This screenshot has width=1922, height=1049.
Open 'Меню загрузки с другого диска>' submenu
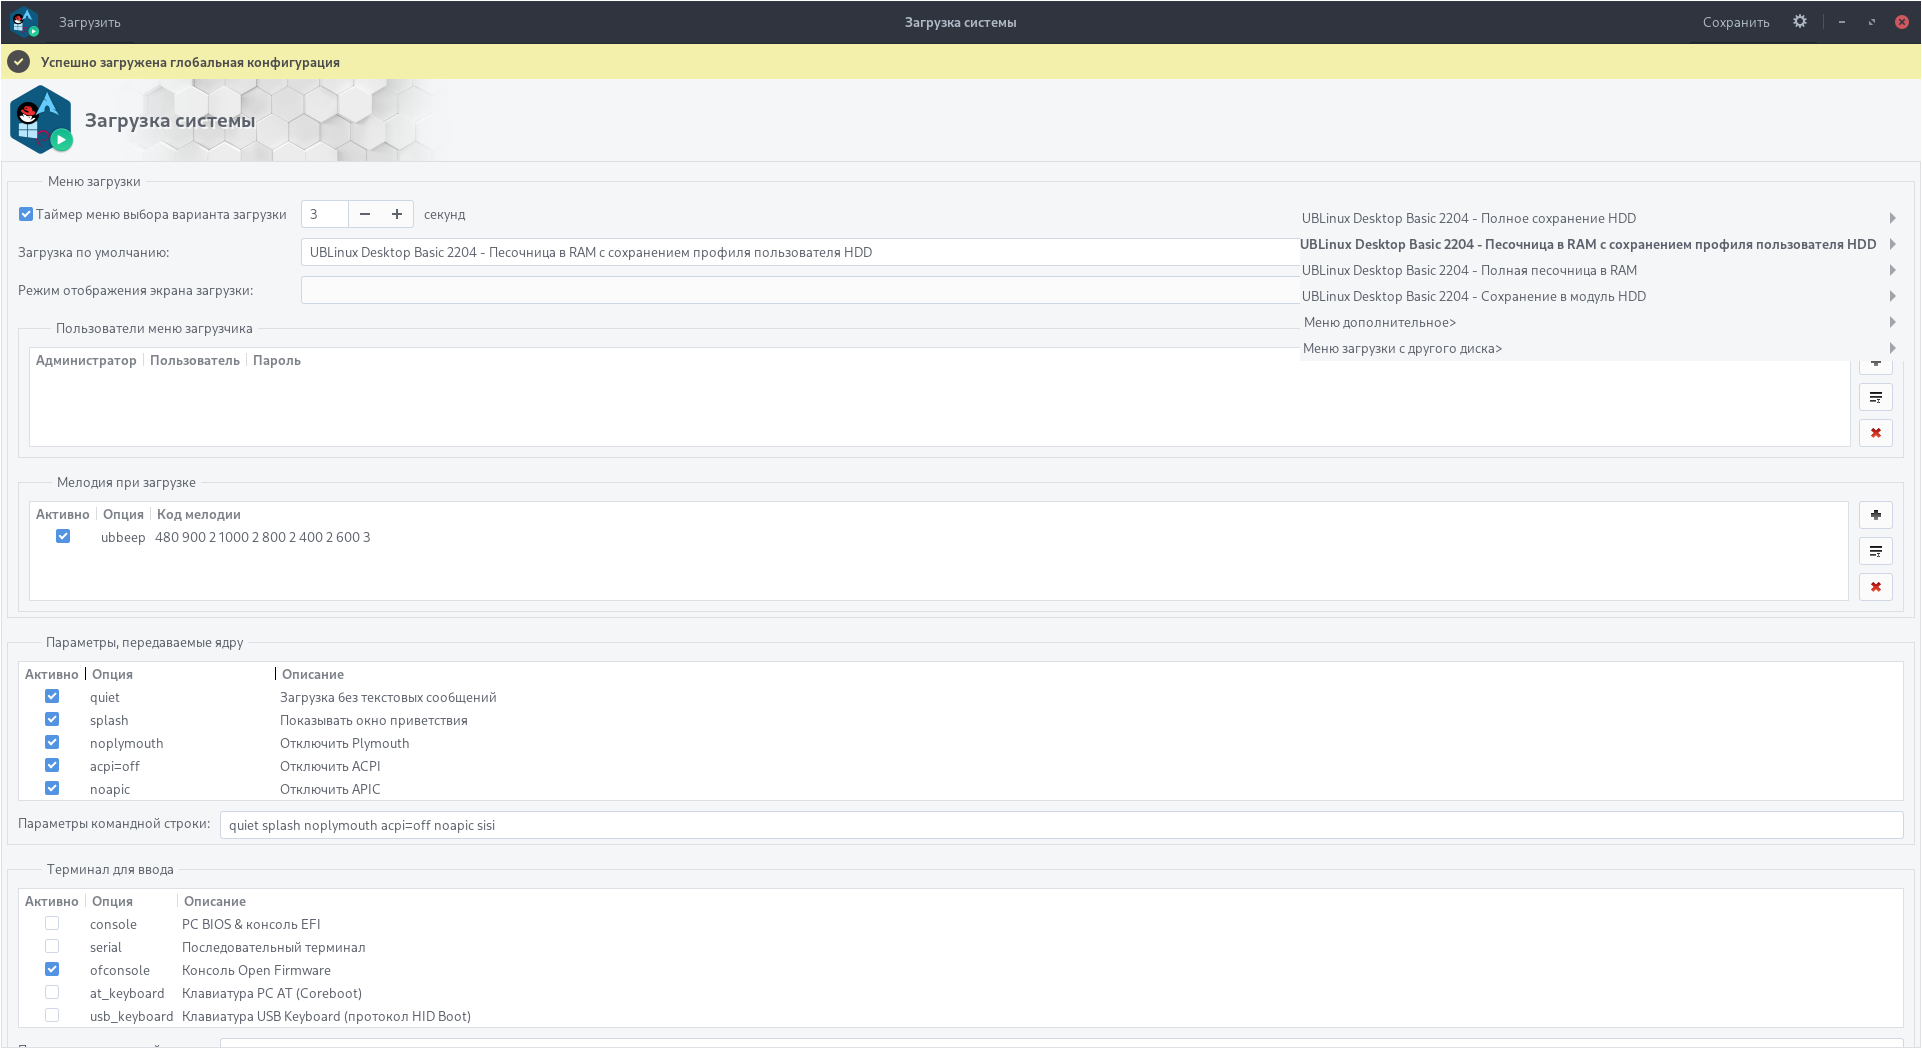[1599, 348]
